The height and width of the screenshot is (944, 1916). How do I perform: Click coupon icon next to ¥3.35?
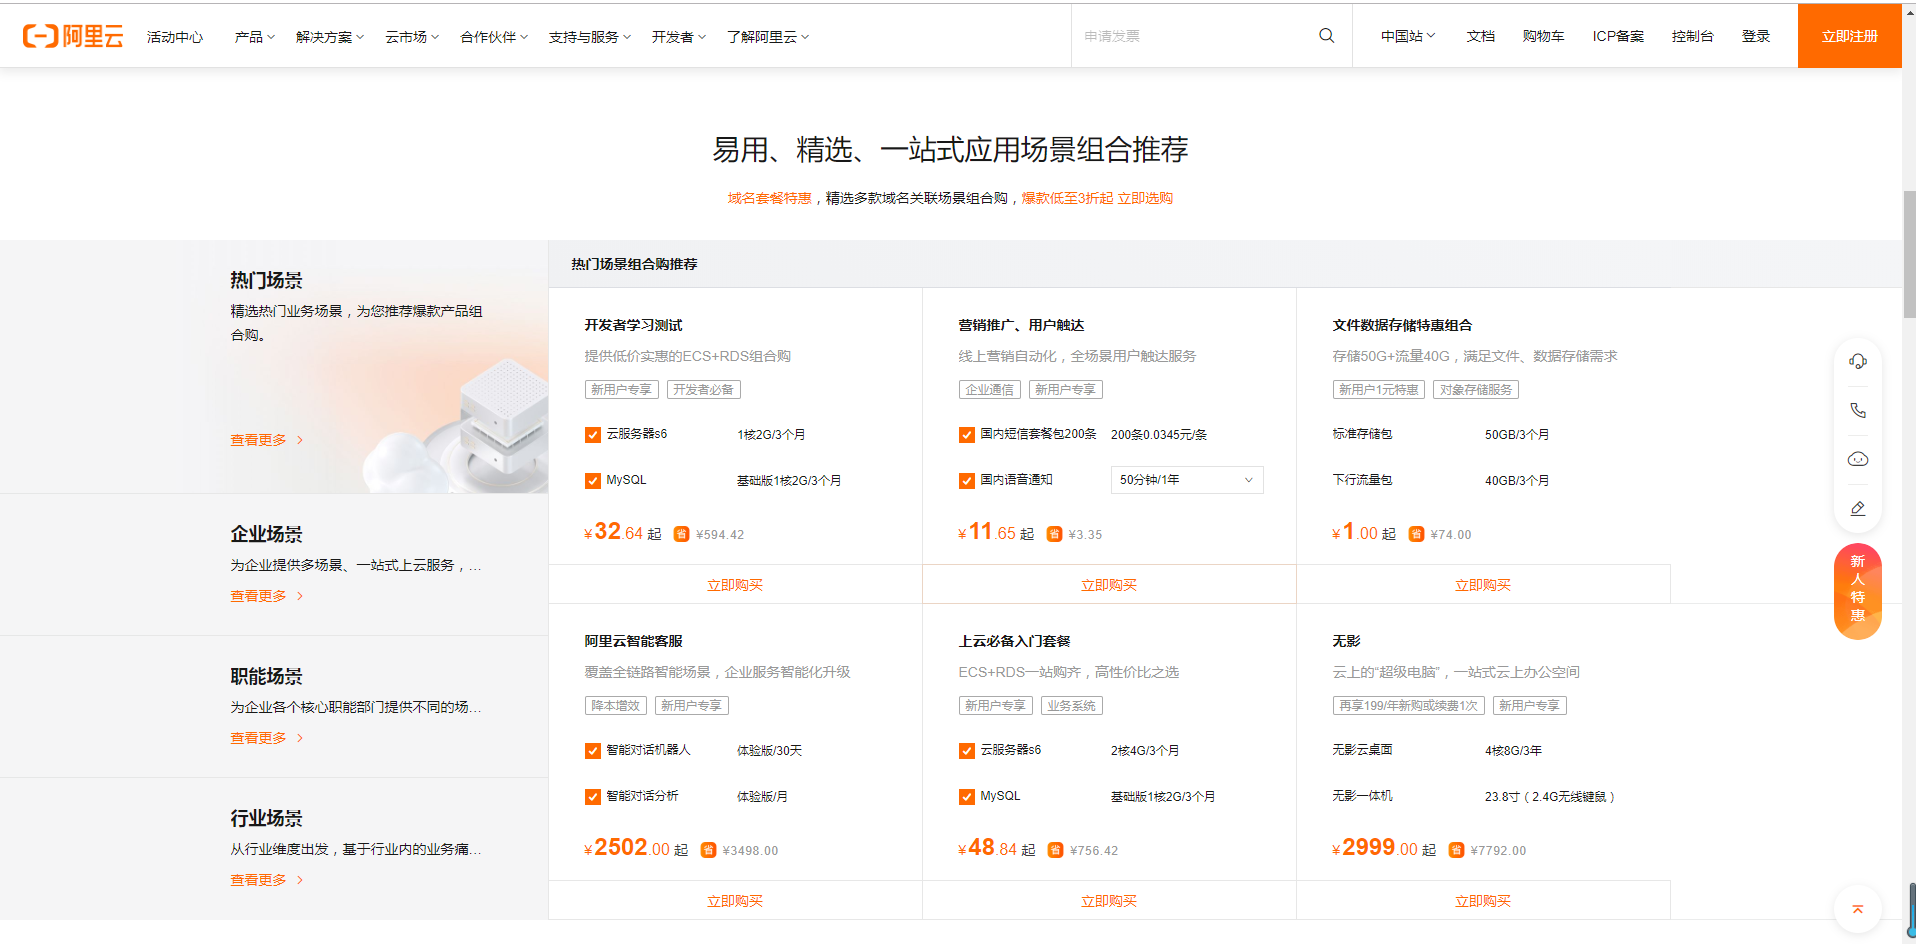(1054, 534)
